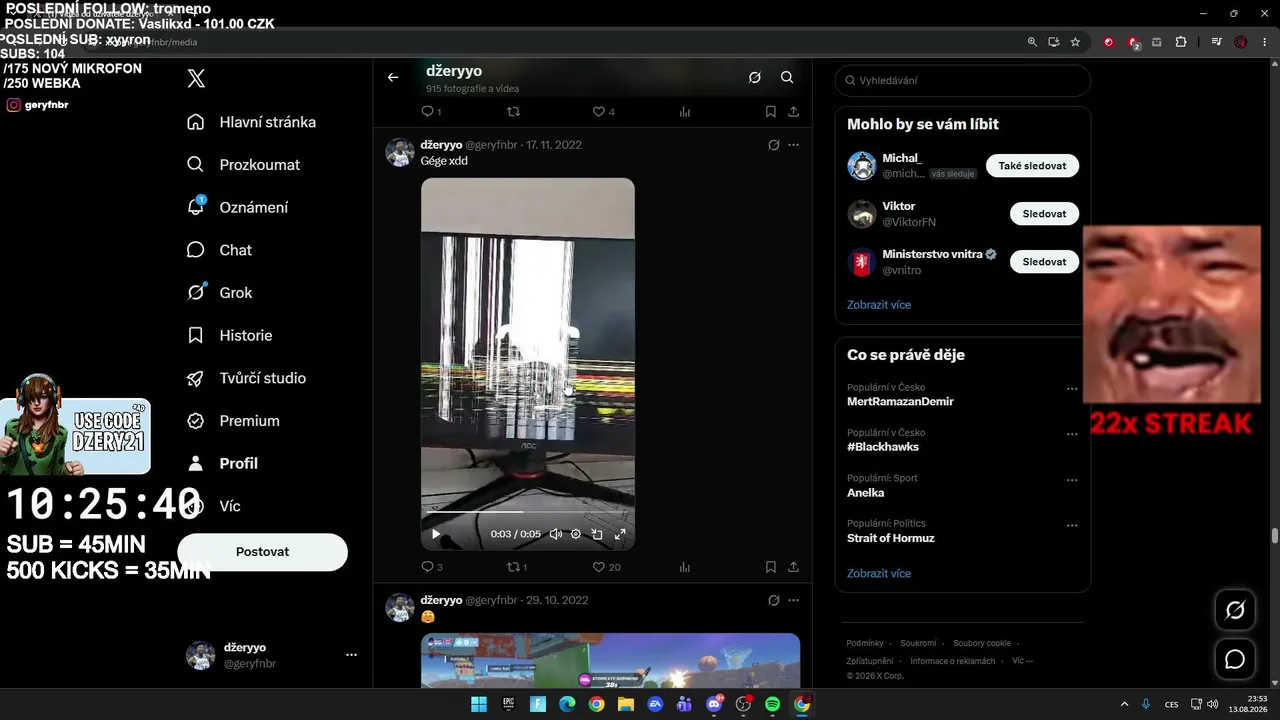Open the X logo home link
The width and height of the screenshot is (1280, 720).
(x=196, y=79)
